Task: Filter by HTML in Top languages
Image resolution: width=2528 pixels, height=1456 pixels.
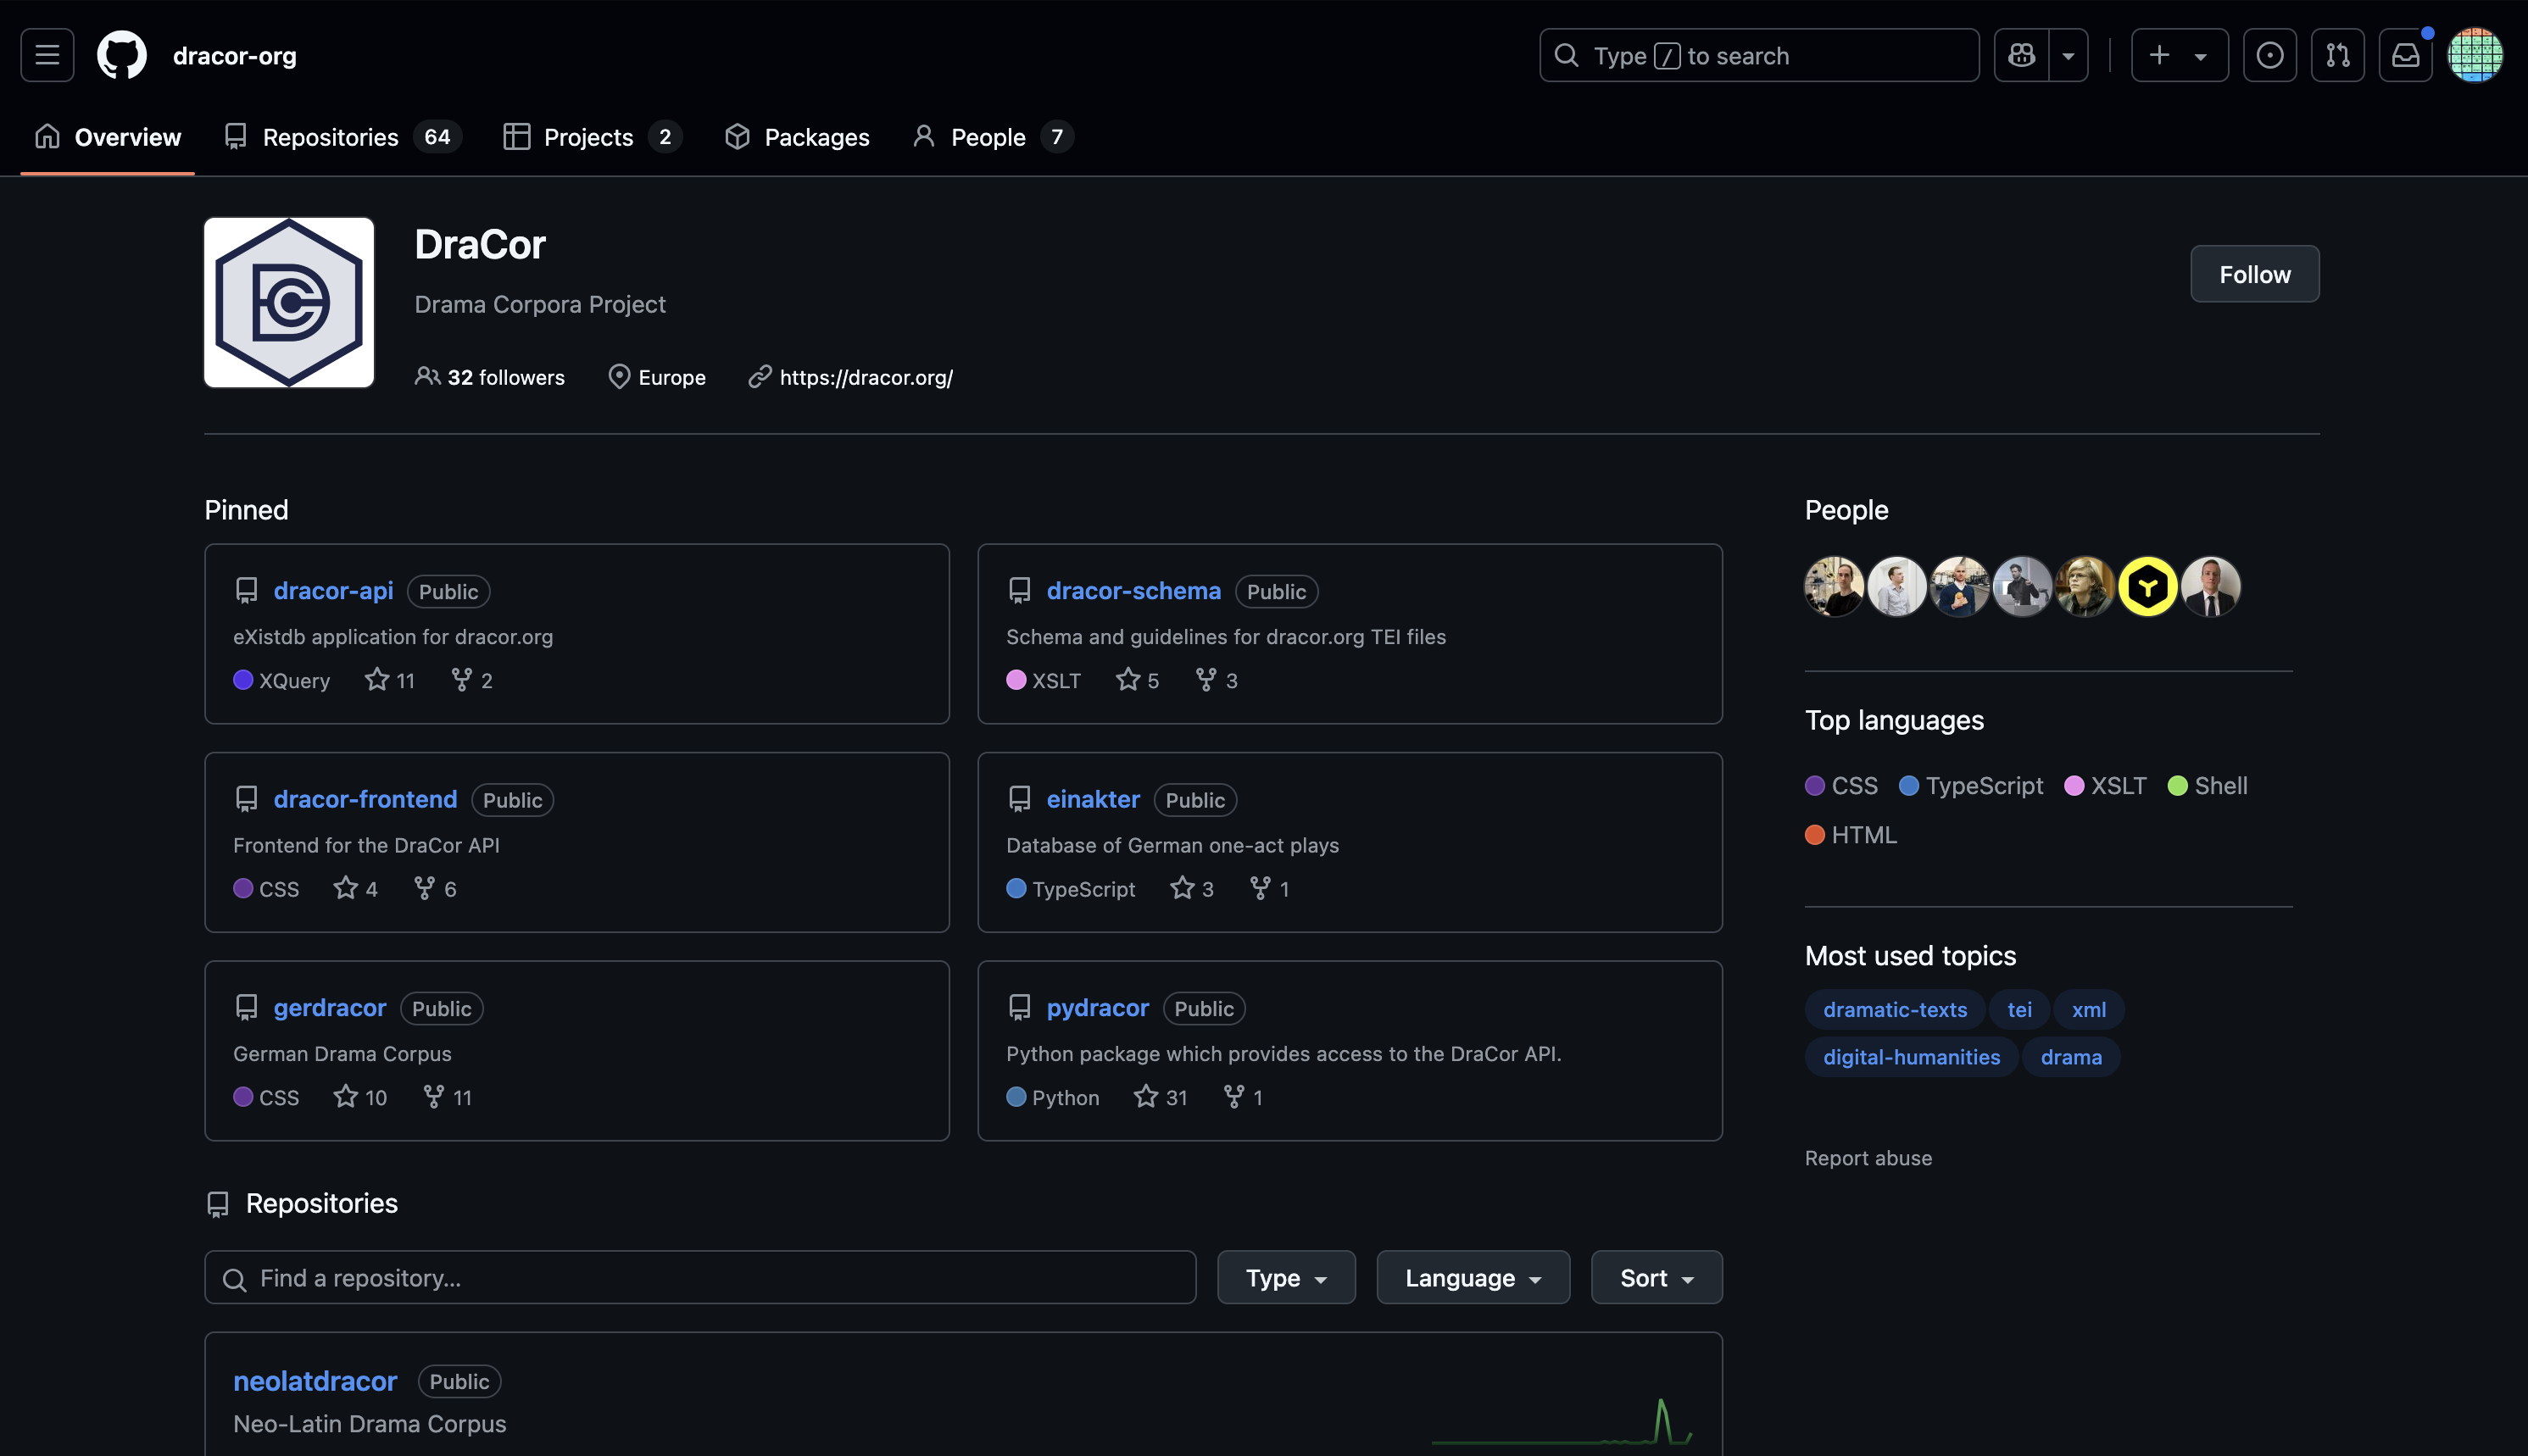Action: [x=1851, y=835]
